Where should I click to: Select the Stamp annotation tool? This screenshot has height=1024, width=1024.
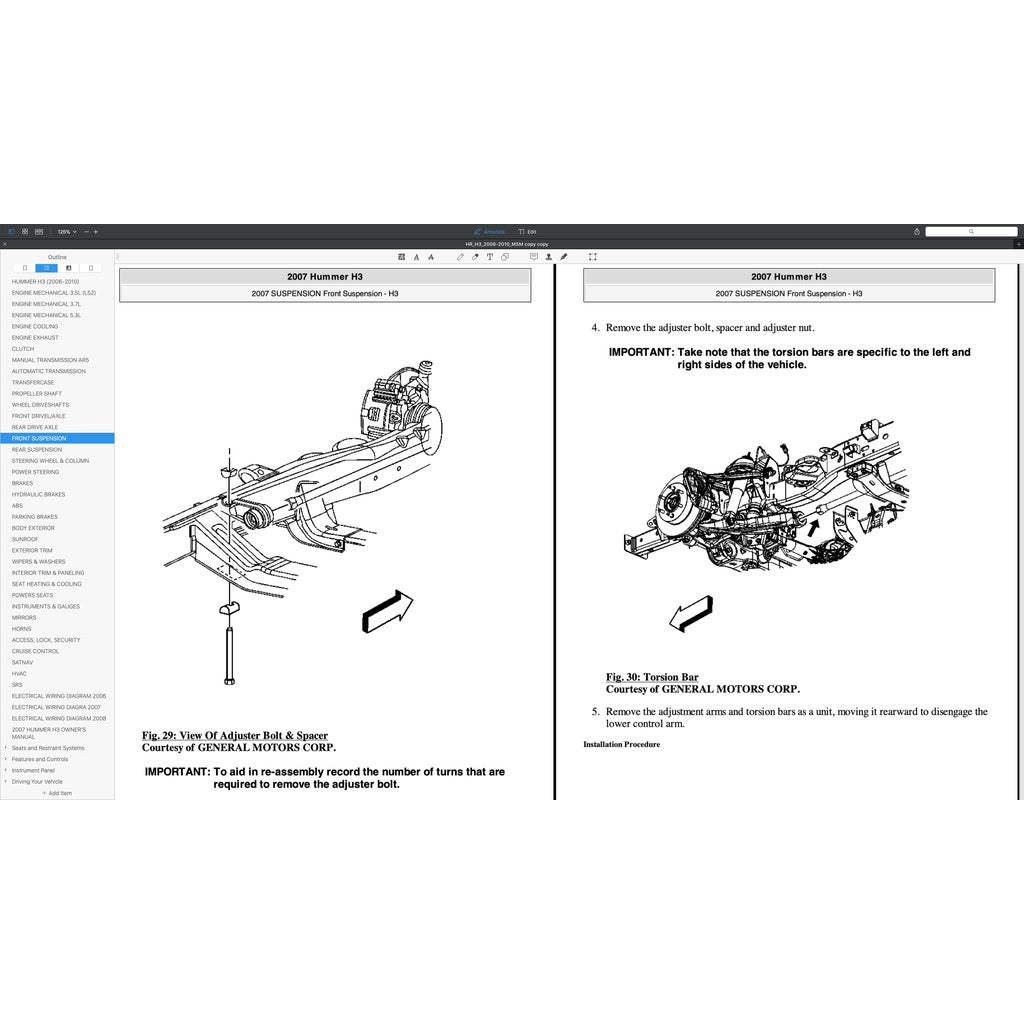coord(549,256)
